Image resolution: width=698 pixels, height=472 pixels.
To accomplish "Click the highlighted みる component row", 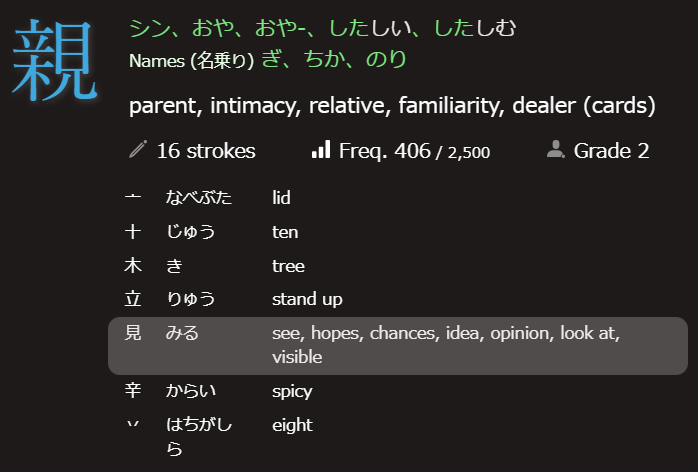I will coord(398,345).
